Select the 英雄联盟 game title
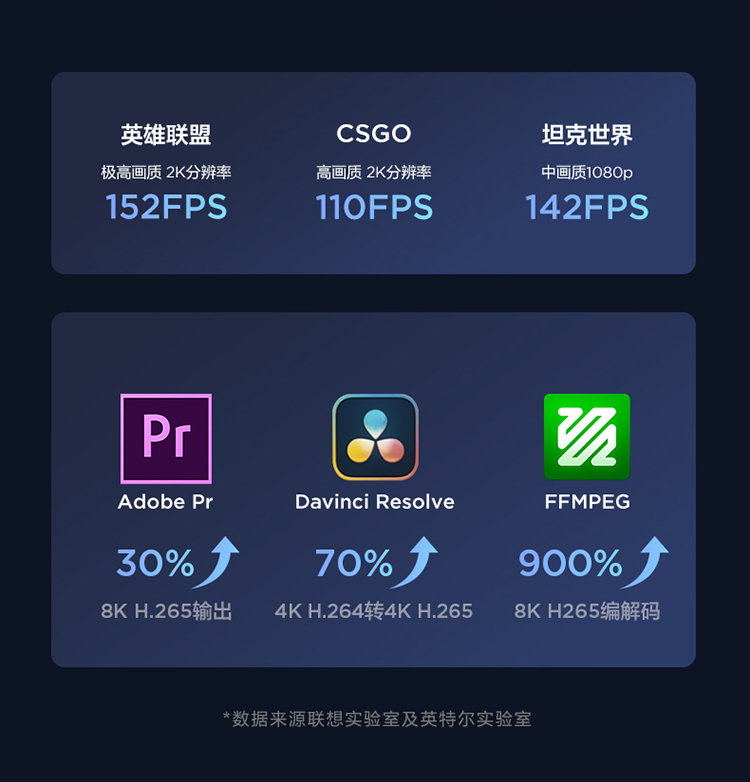The width and height of the screenshot is (750, 782). [166, 135]
